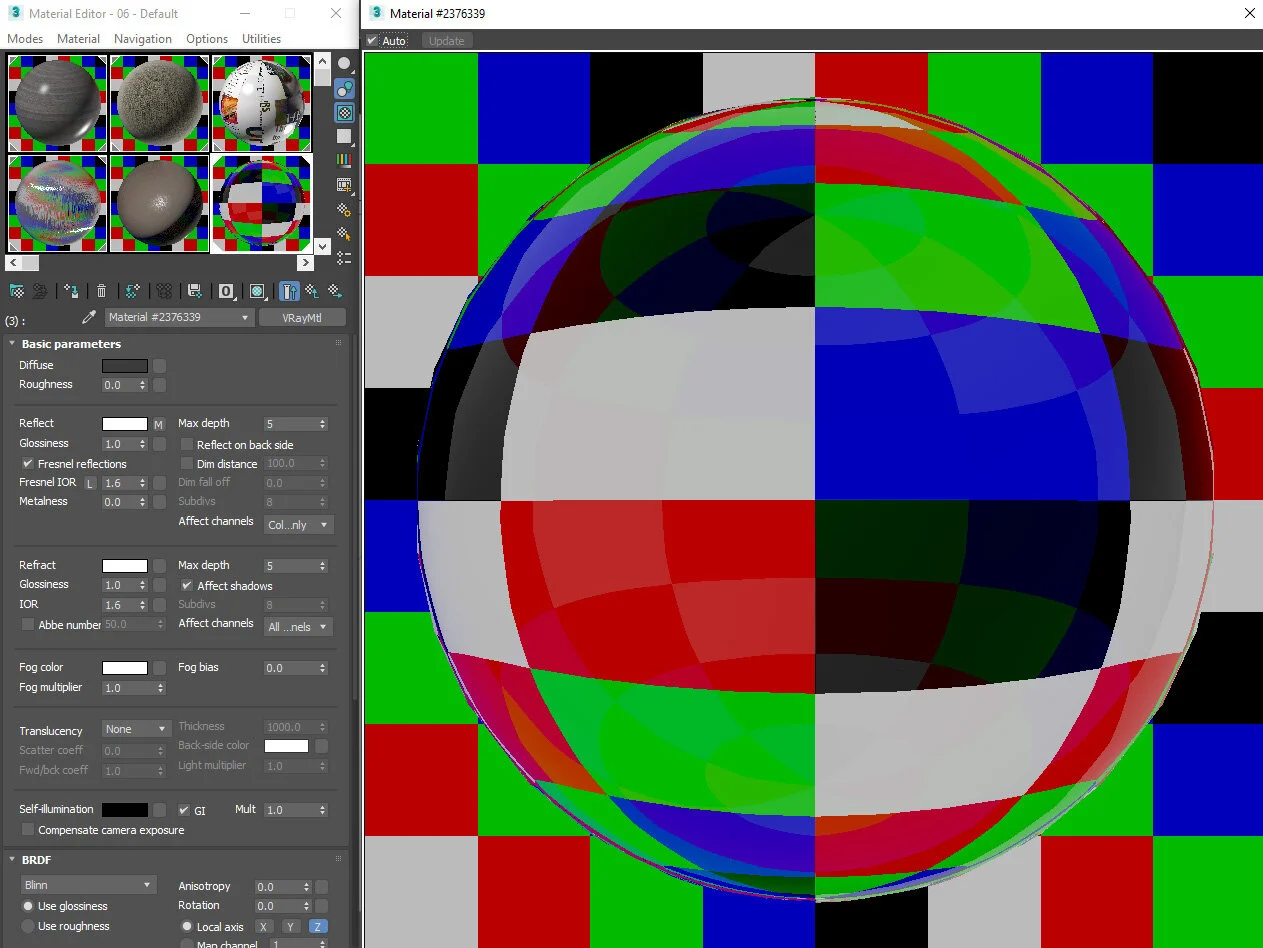
Task: Click the Reflect Max depth spinner
Action: coord(322,424)
